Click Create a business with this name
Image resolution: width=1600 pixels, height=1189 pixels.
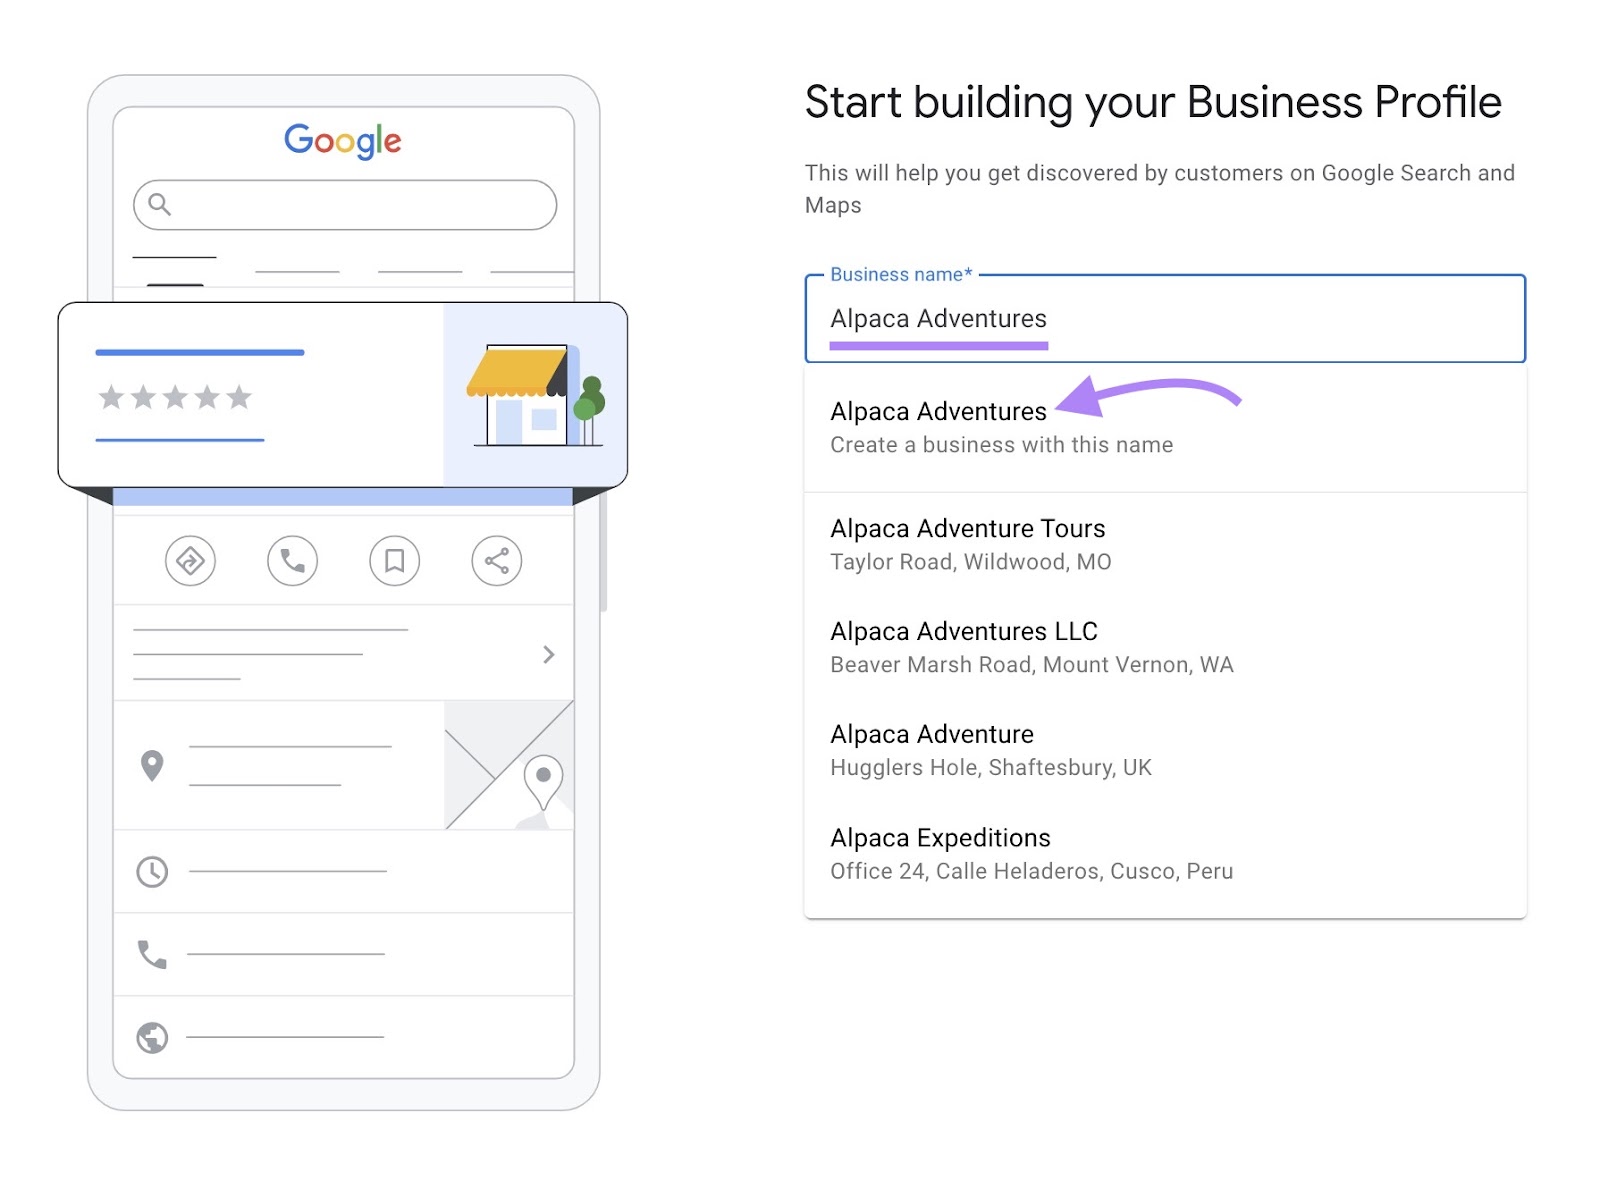pyautogui.click(x=1001, y=445)
